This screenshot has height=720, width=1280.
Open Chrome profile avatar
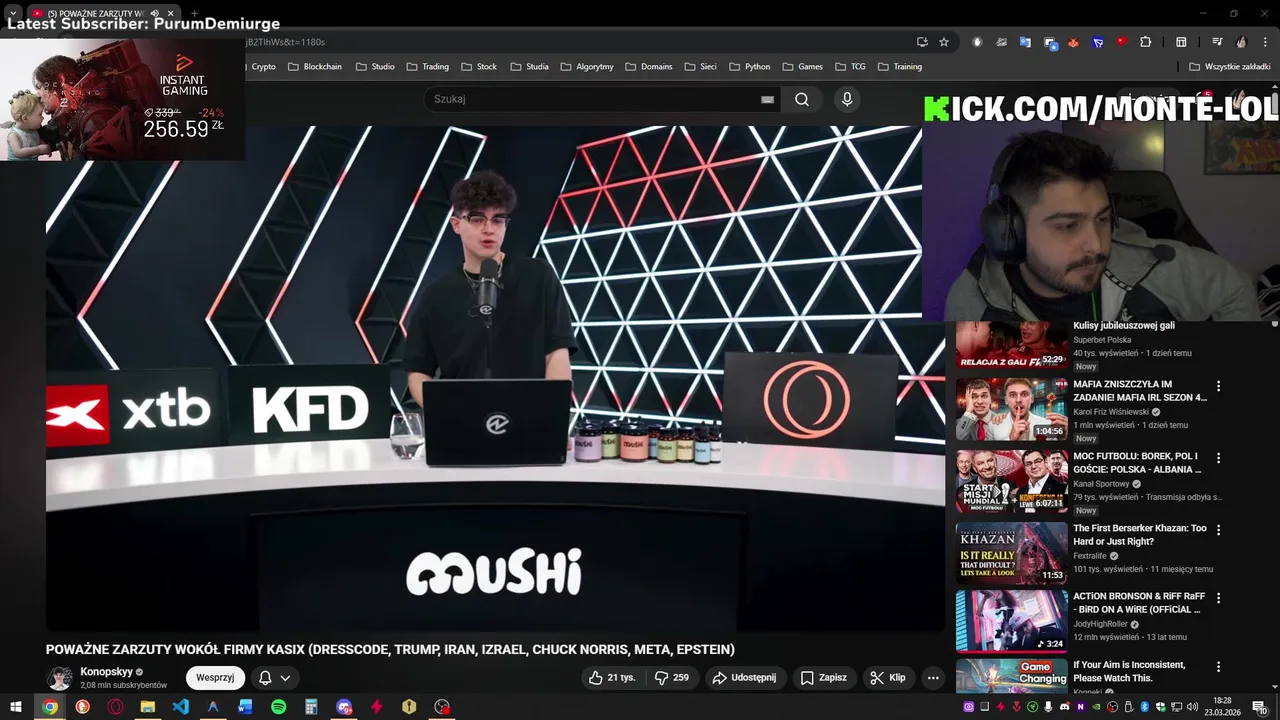click(x=1242, y=42)
